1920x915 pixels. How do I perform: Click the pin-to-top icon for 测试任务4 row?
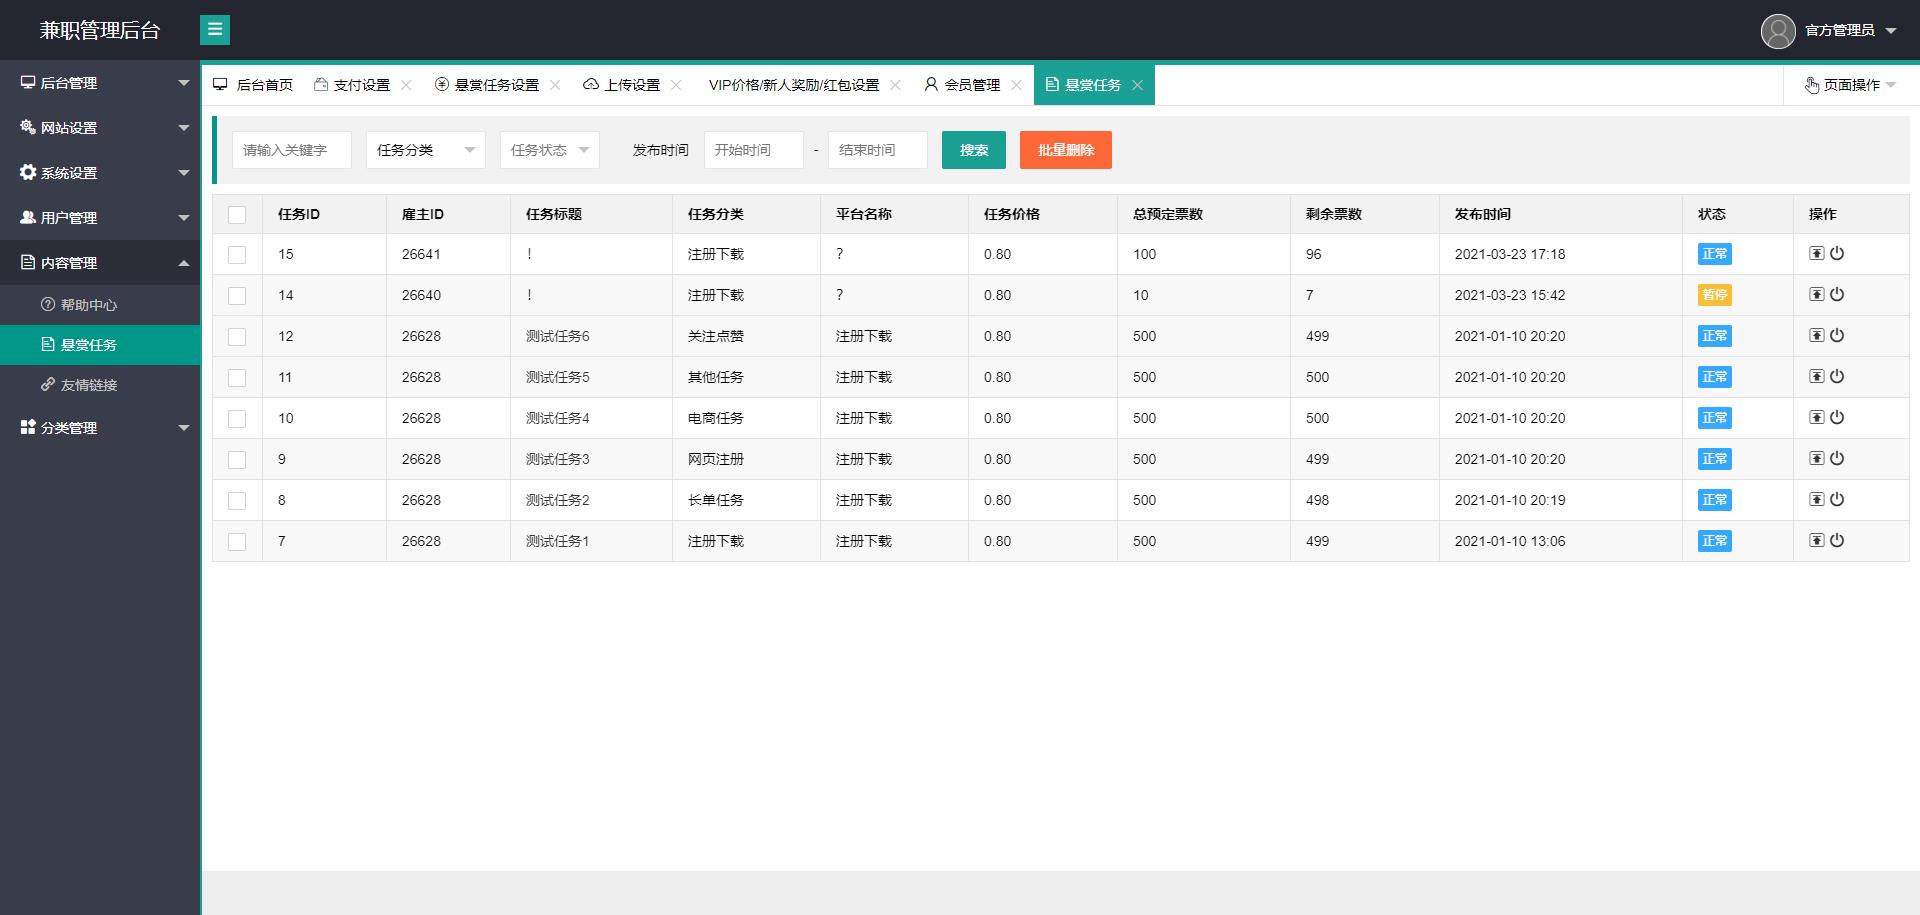point(1816,418)
